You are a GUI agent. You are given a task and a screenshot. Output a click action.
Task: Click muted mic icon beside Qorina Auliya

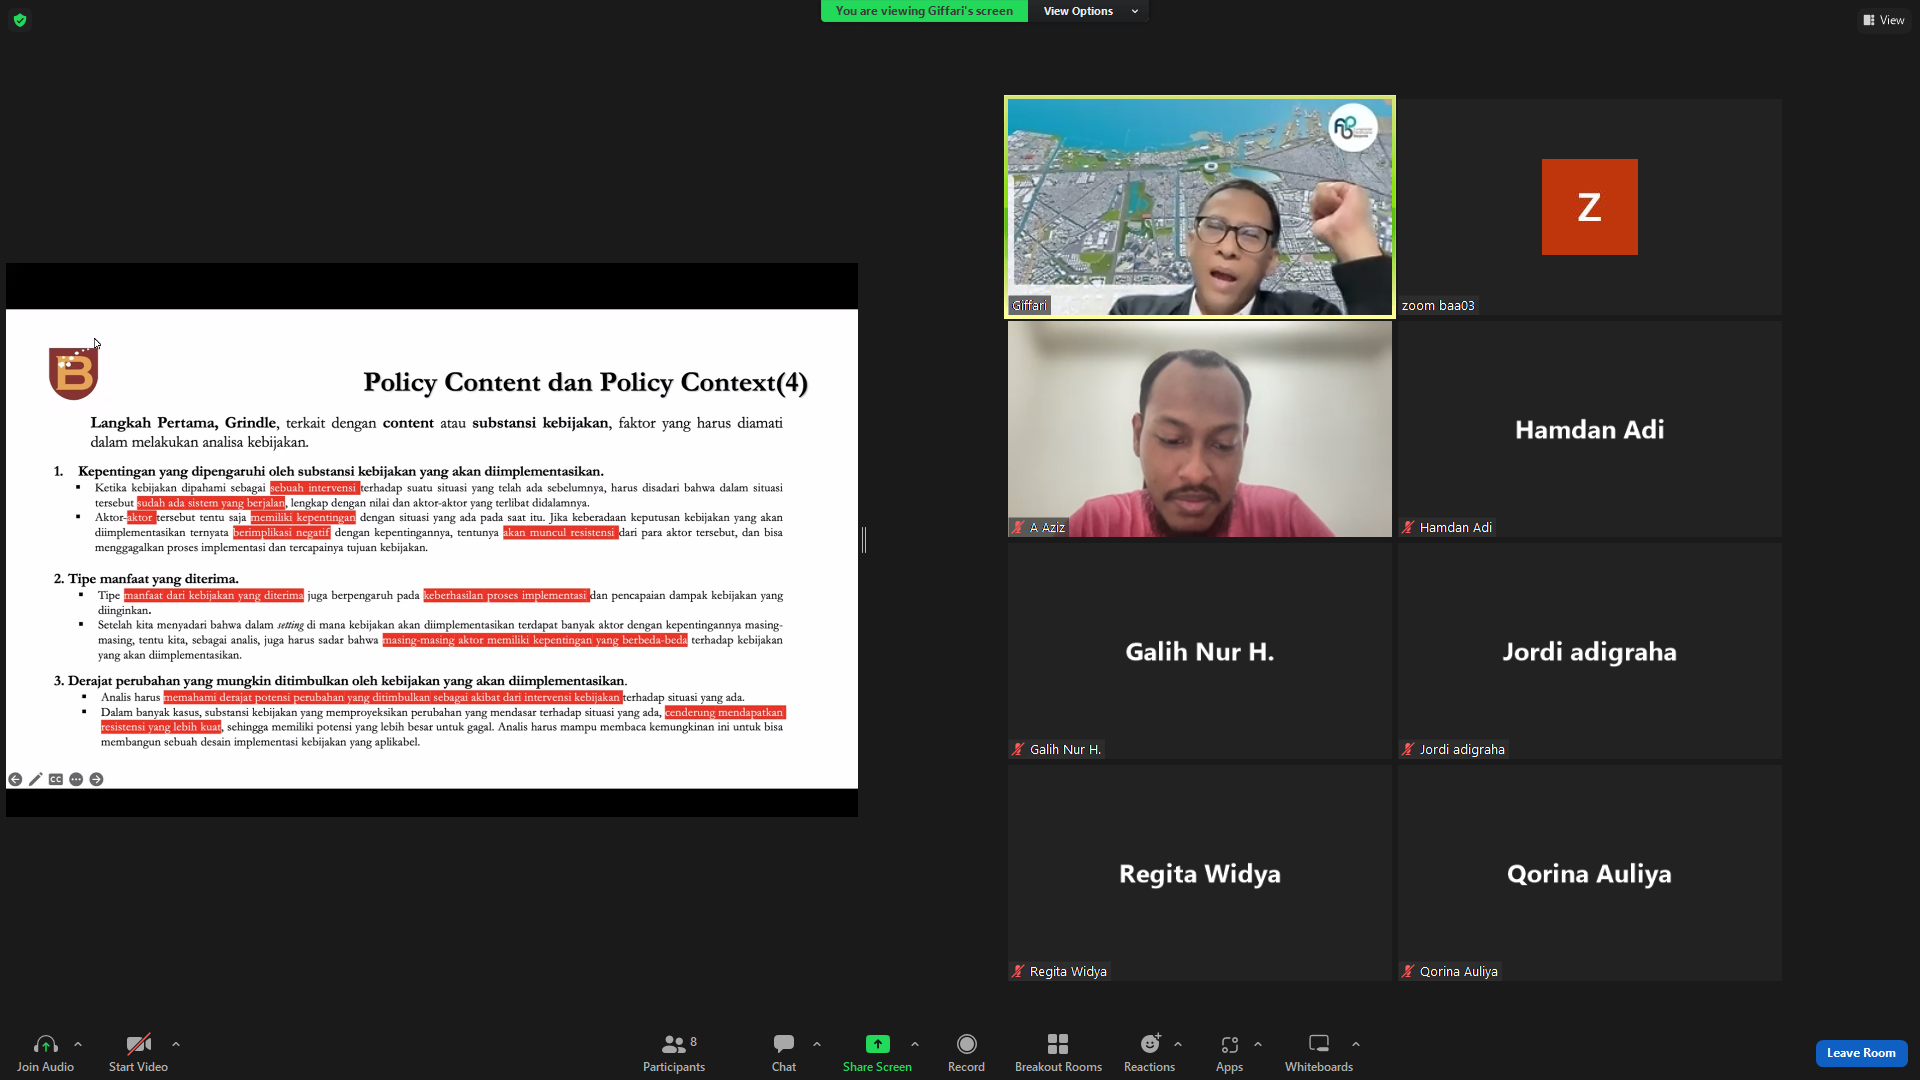coord(1409,972)
